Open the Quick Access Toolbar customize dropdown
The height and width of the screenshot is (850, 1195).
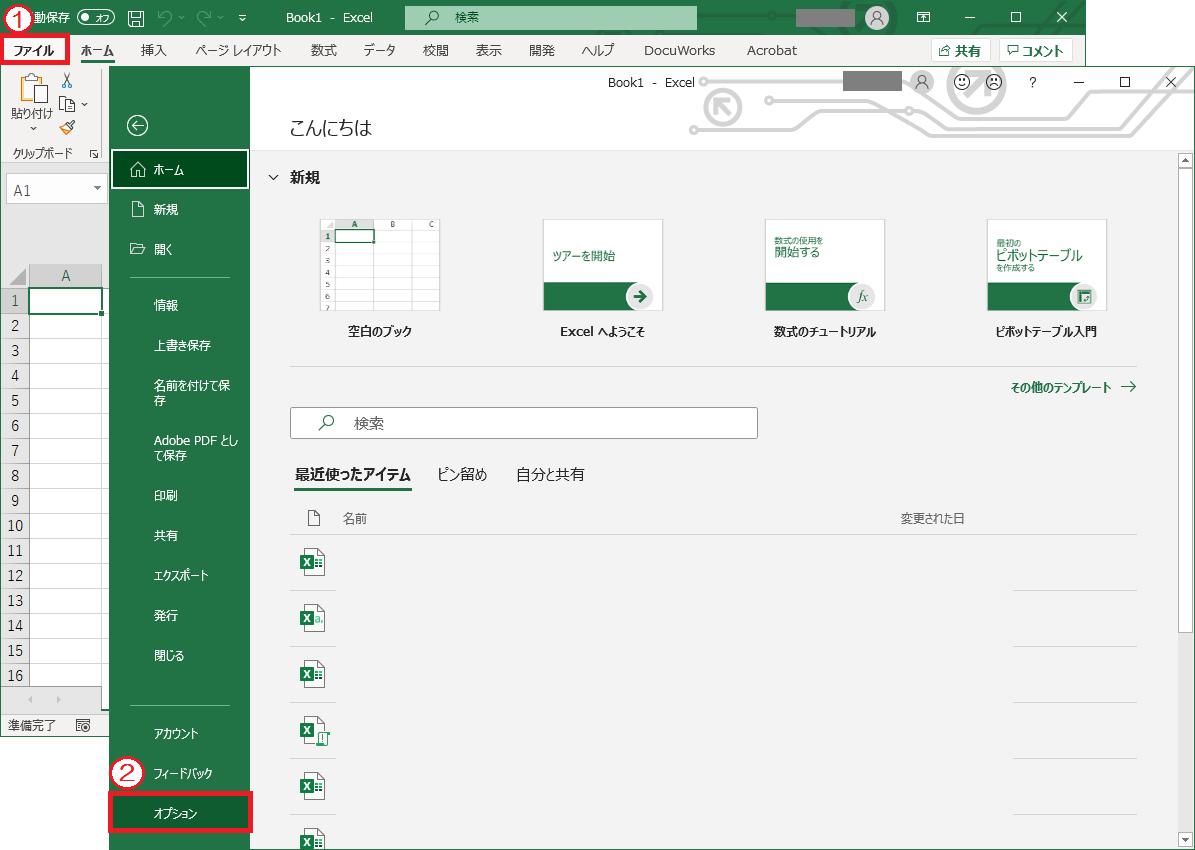click(x=243, y=18)
